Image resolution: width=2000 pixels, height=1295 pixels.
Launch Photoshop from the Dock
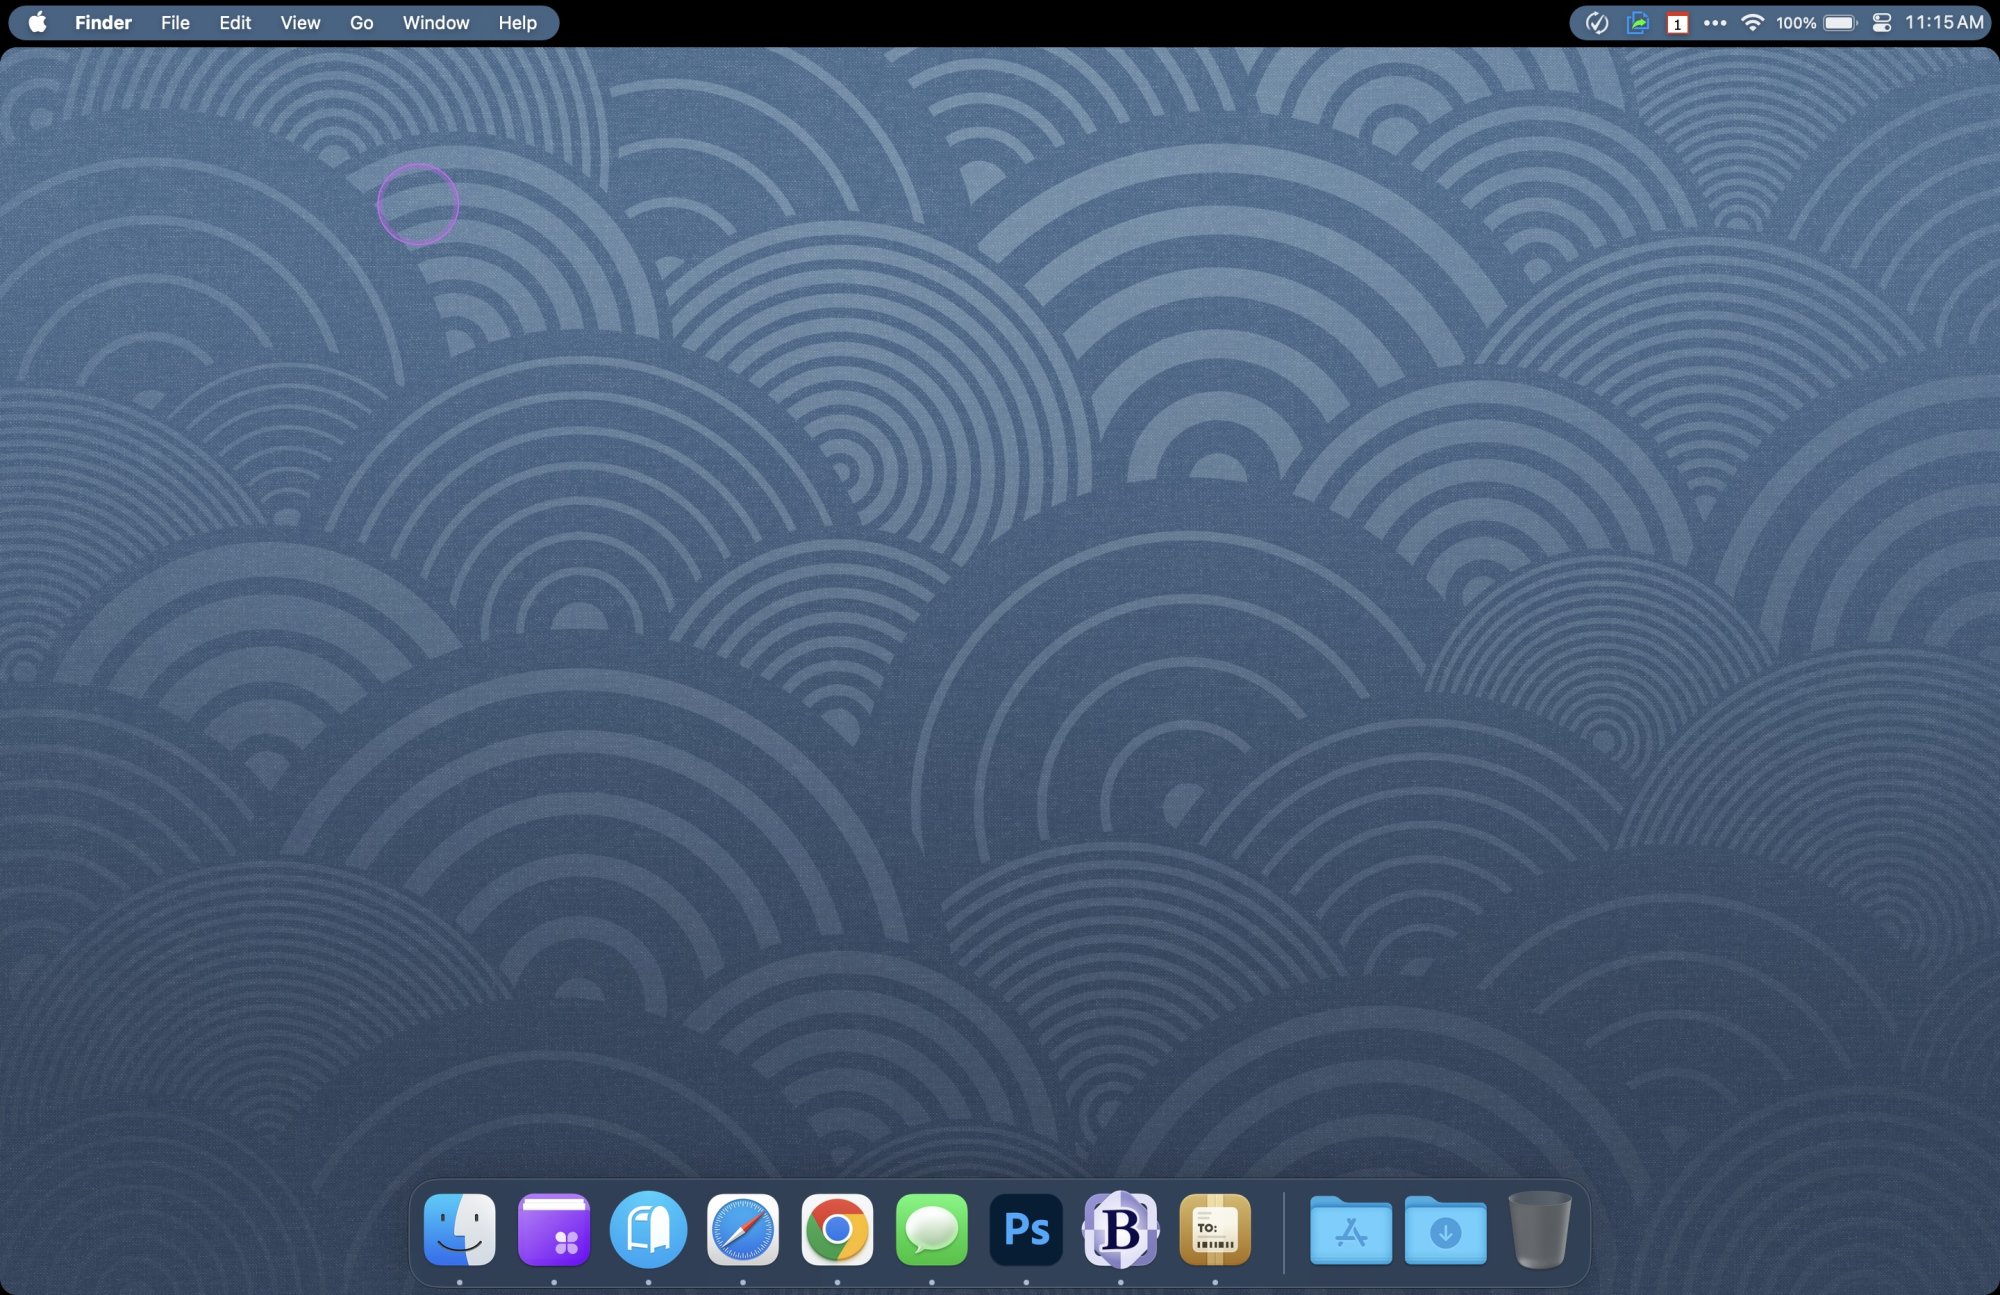[x=1026, y=1229]
